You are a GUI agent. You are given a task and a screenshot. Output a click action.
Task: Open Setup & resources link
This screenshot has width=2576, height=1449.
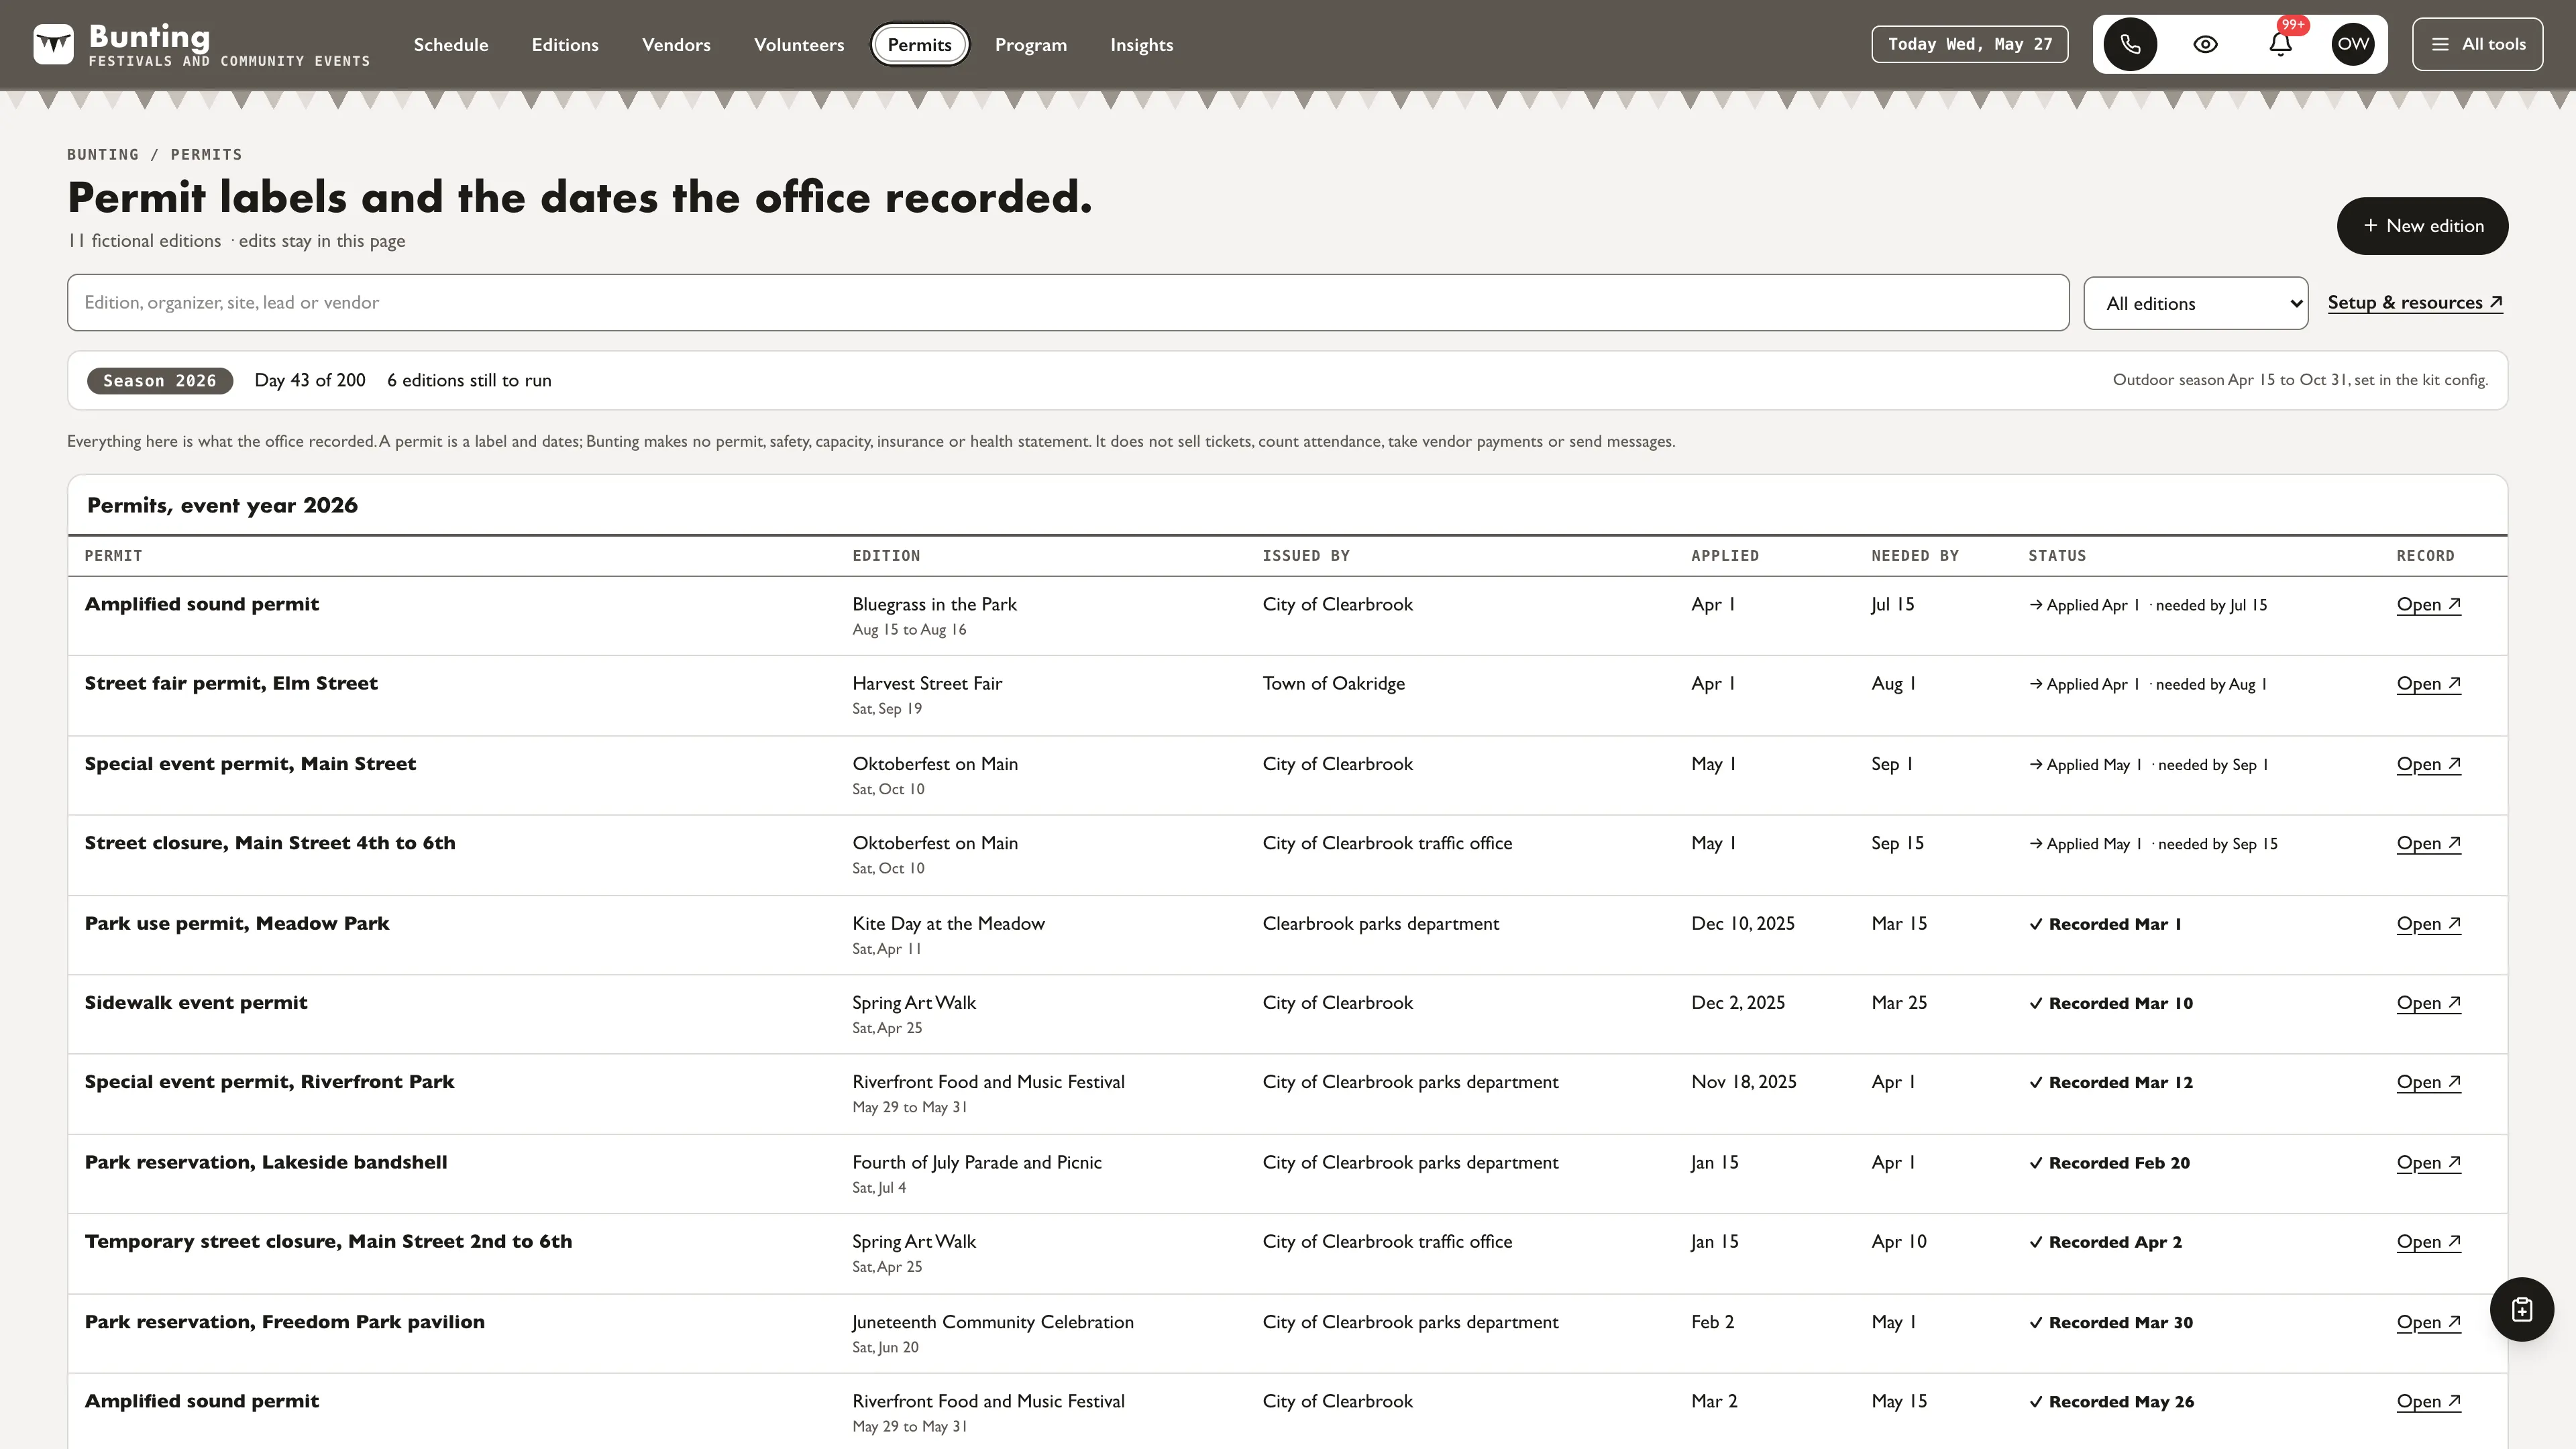[2415, 302]
